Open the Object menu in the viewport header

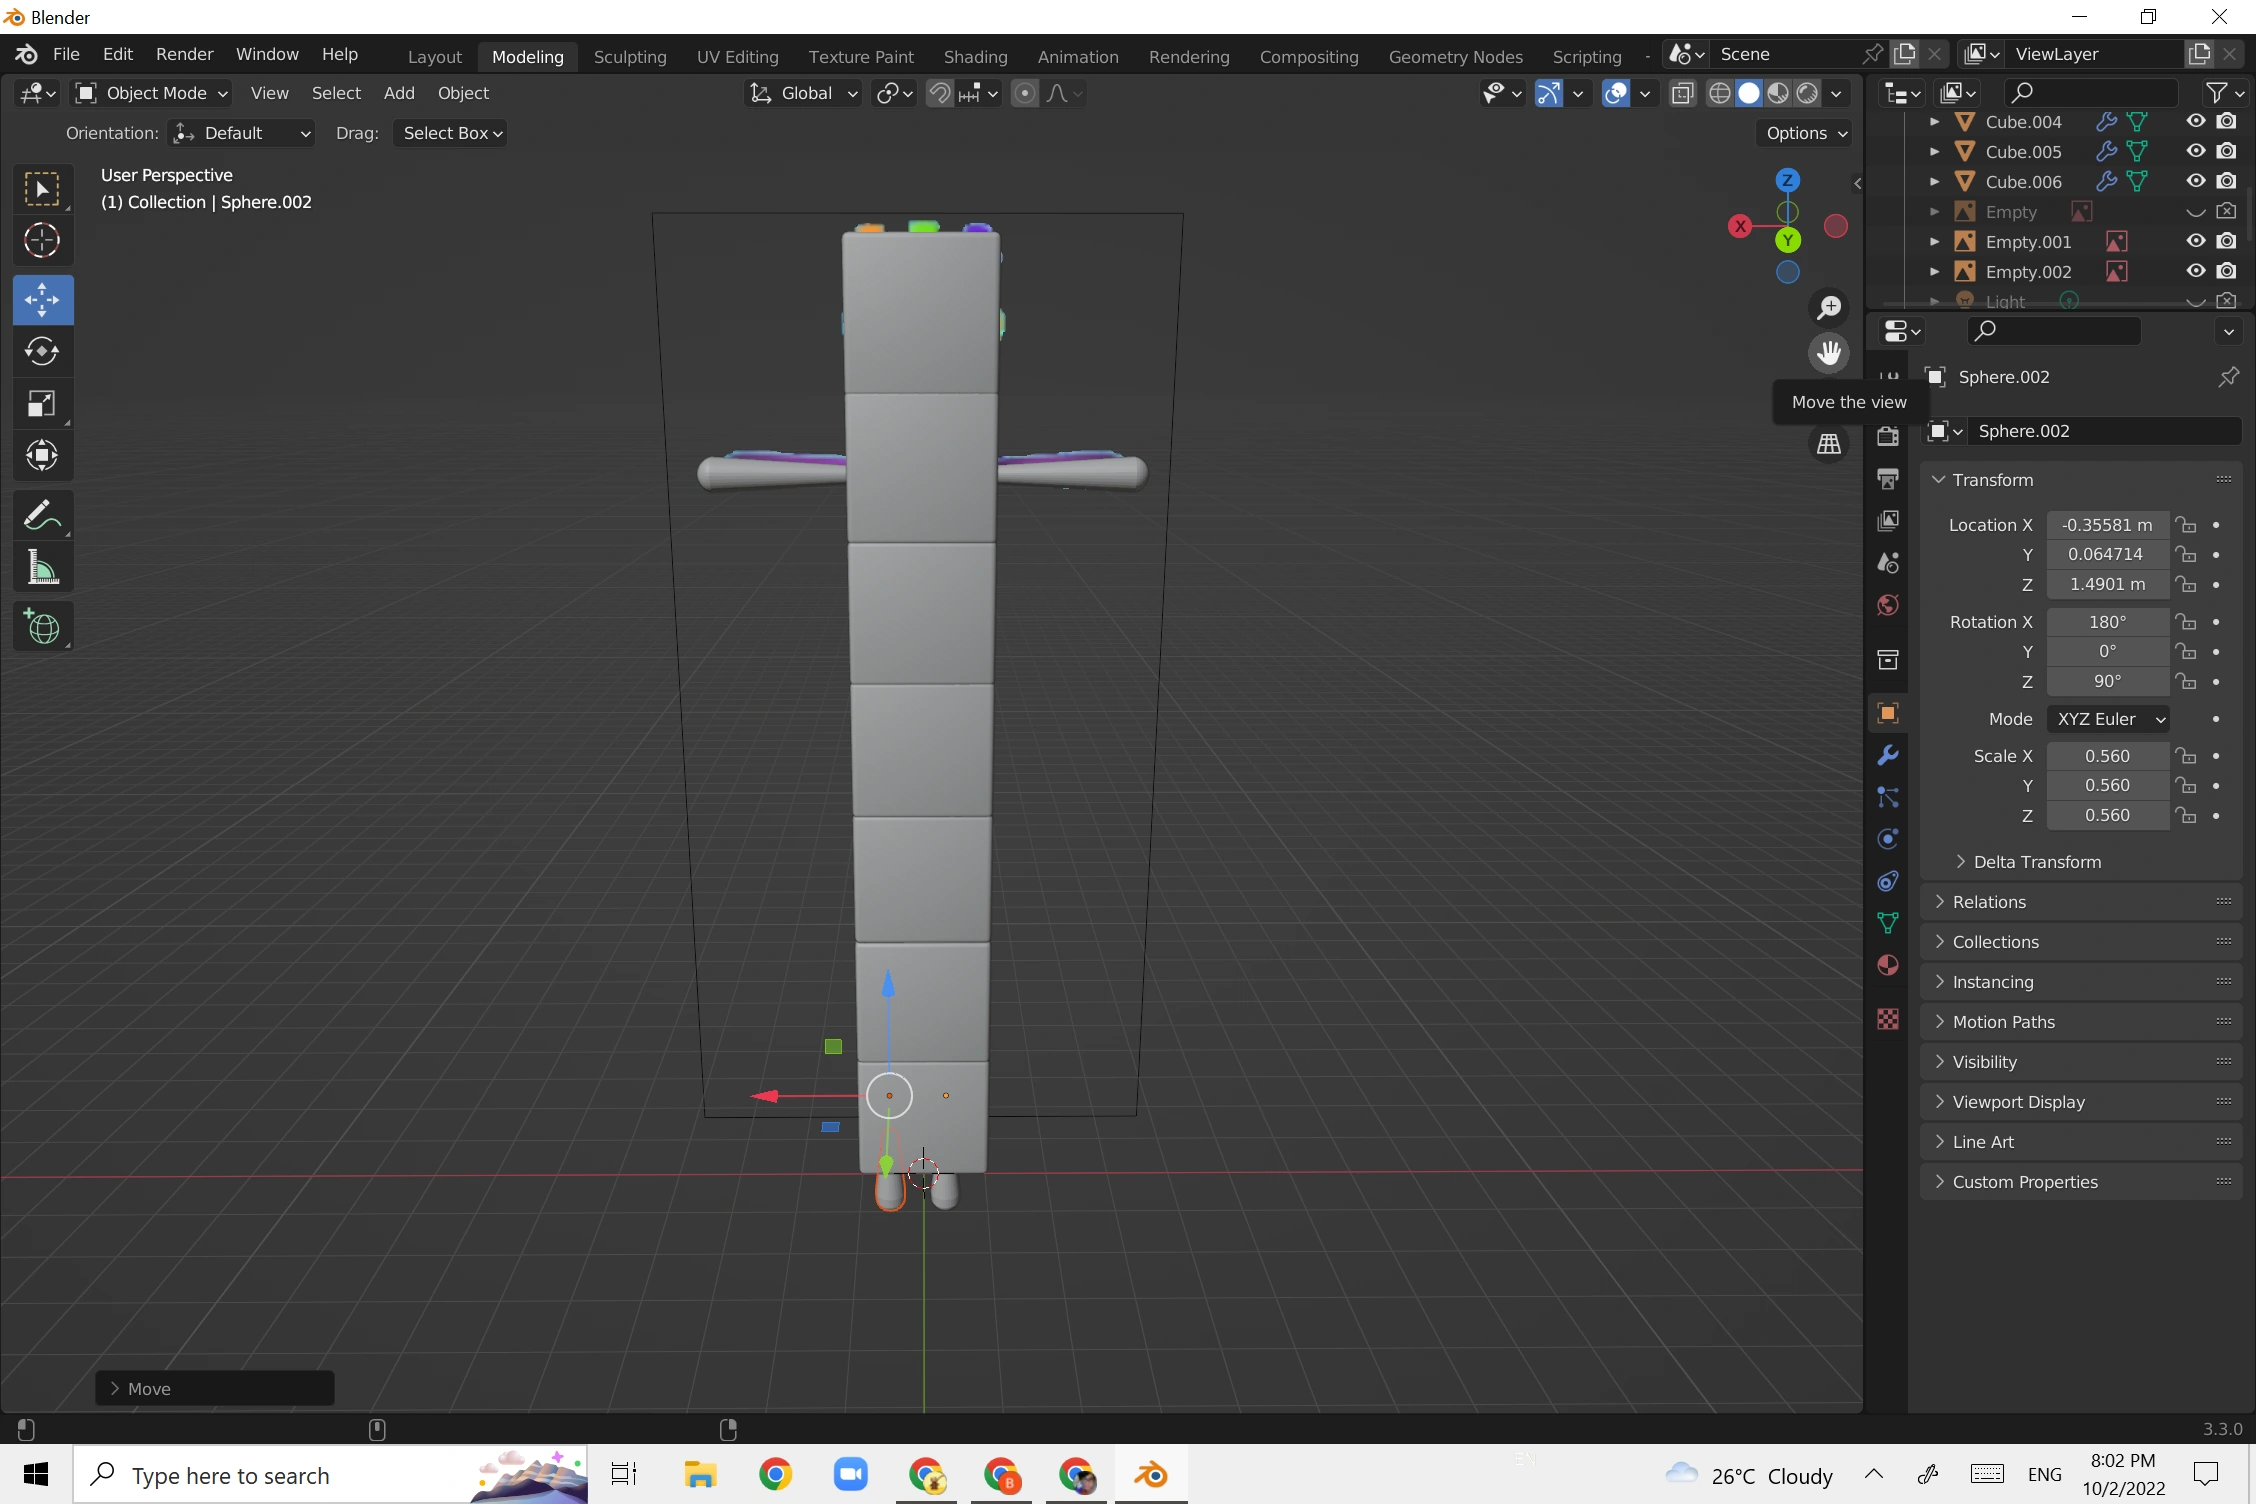click(462, 92)
